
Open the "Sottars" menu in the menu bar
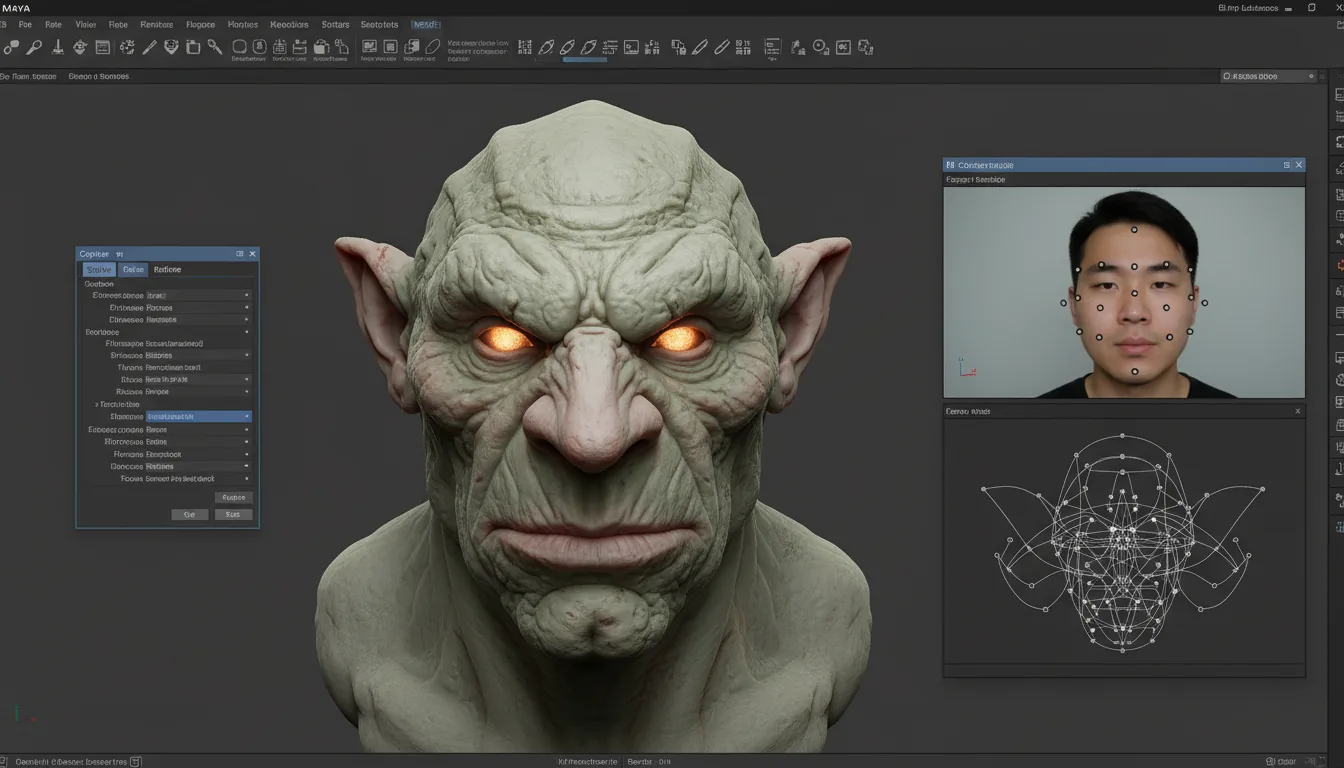tap(335, 24)
